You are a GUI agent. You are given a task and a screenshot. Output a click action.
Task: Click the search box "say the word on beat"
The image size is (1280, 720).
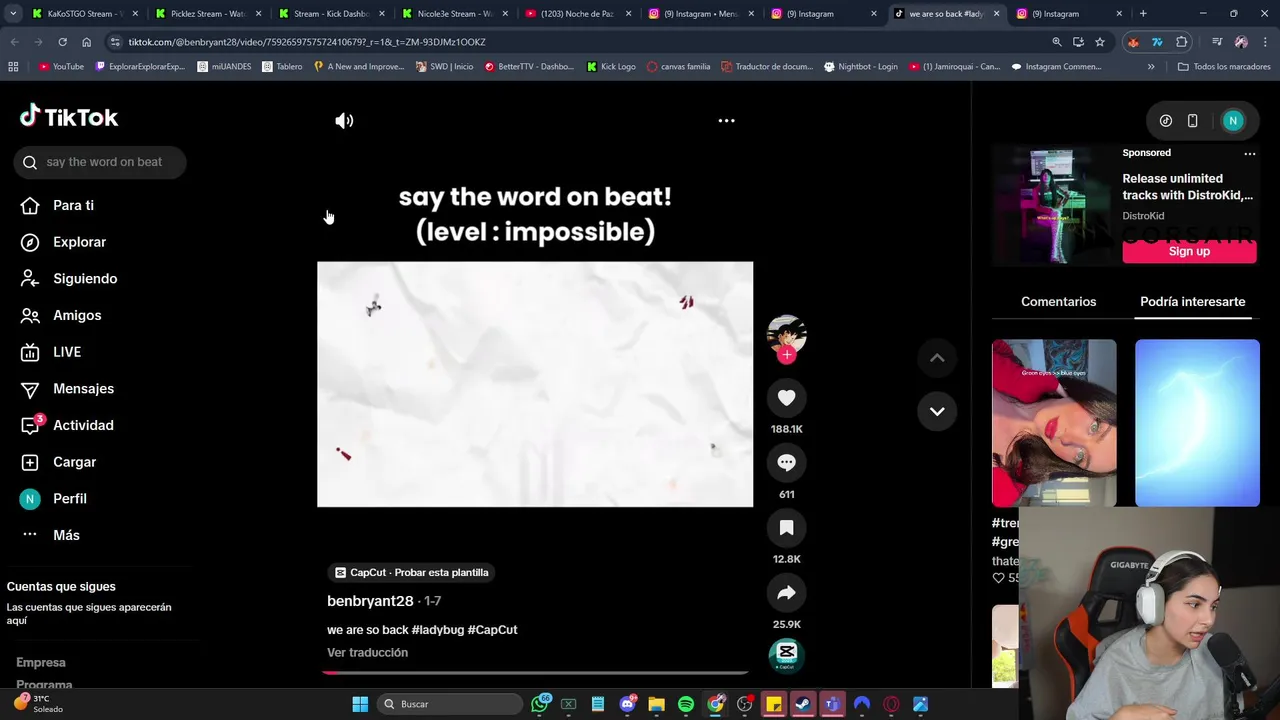tap(100, 162)
